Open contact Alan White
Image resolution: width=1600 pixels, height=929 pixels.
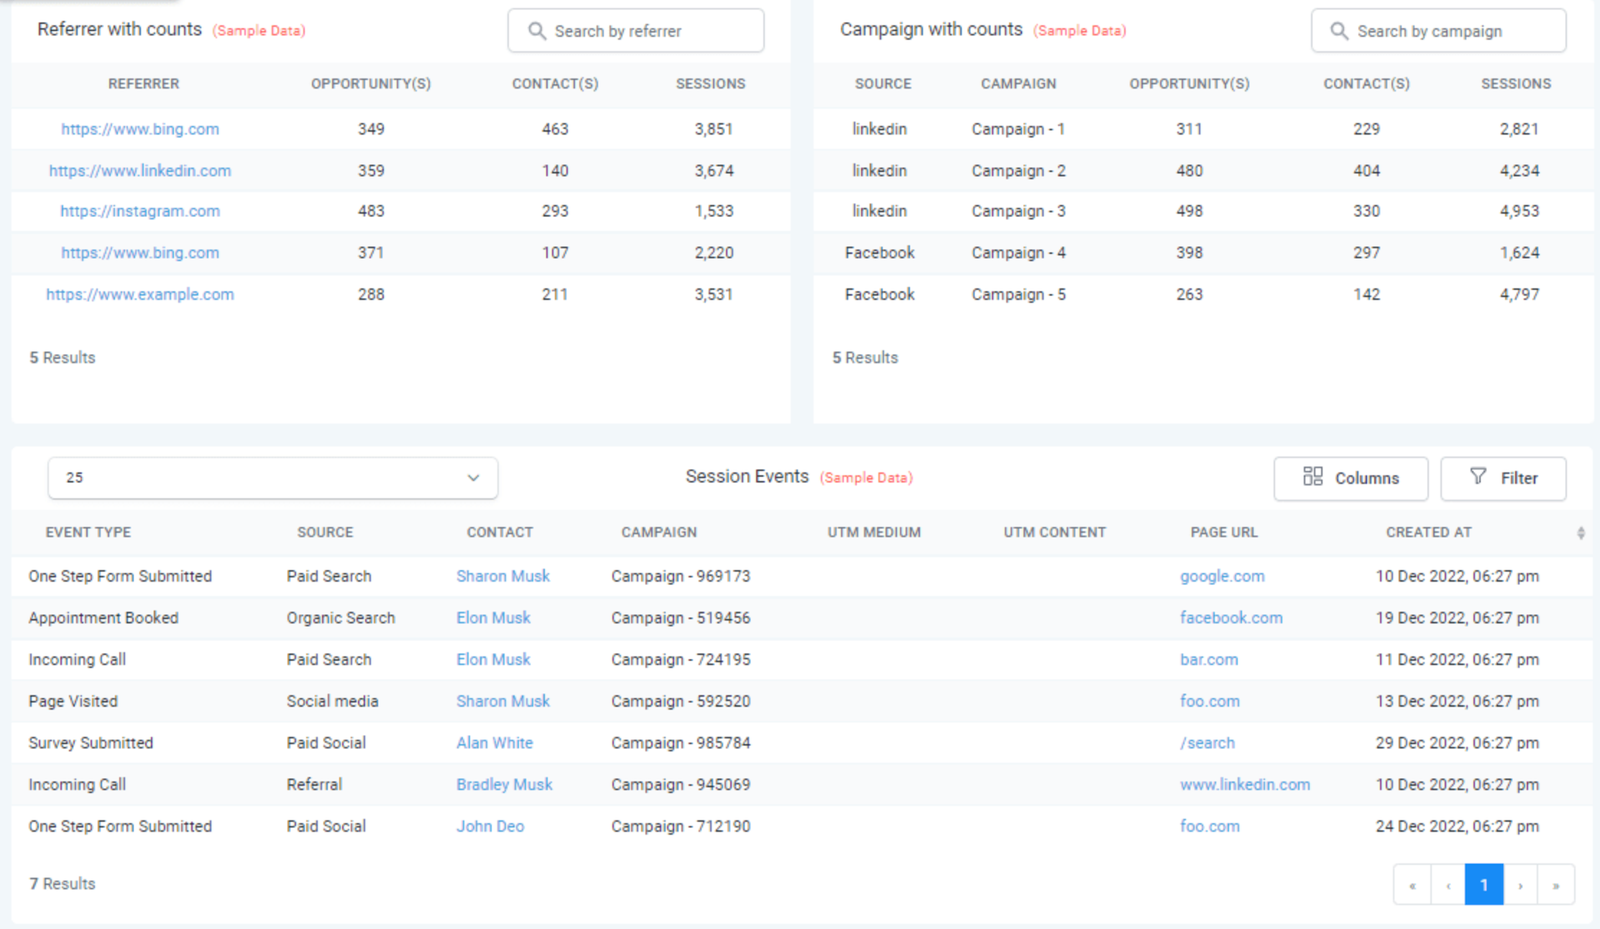point(494,743)
